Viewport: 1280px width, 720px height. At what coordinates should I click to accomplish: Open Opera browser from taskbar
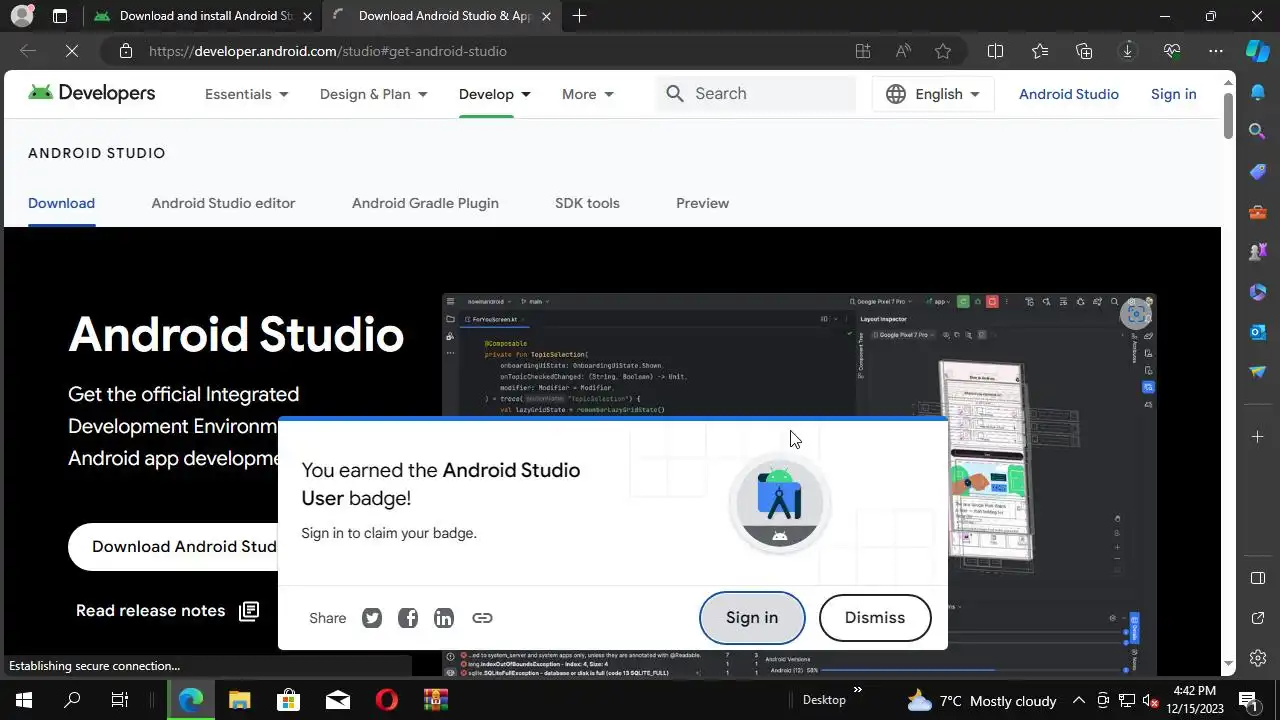(x=387, y=700)
